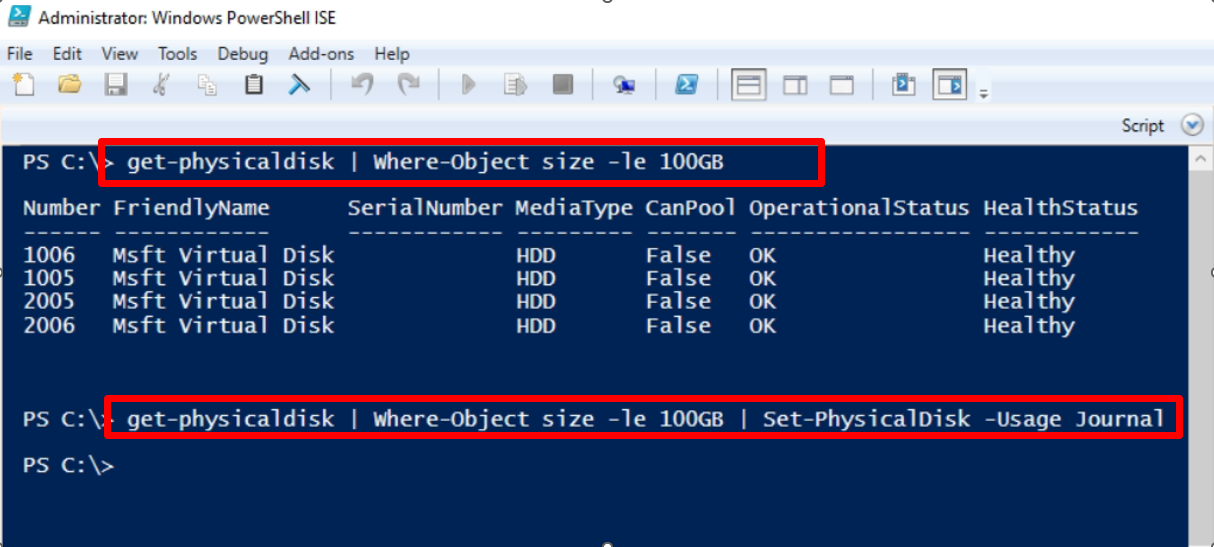
Task: Toggle Show Command Add-on icon
Action: click(950, 85)
